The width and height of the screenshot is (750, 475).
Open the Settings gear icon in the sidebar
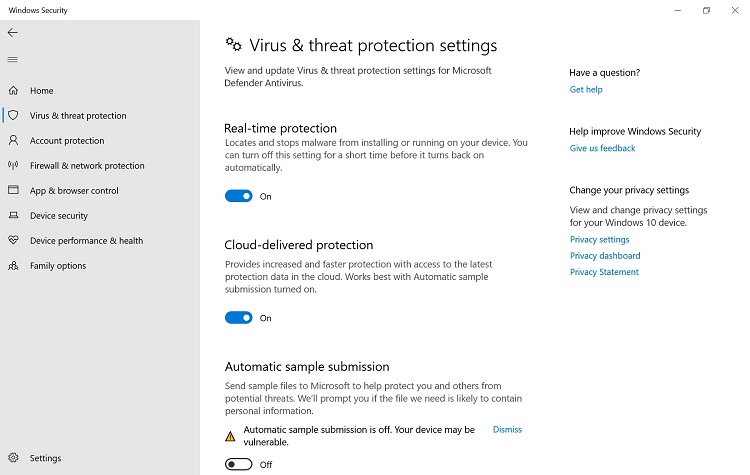[13, 458]
